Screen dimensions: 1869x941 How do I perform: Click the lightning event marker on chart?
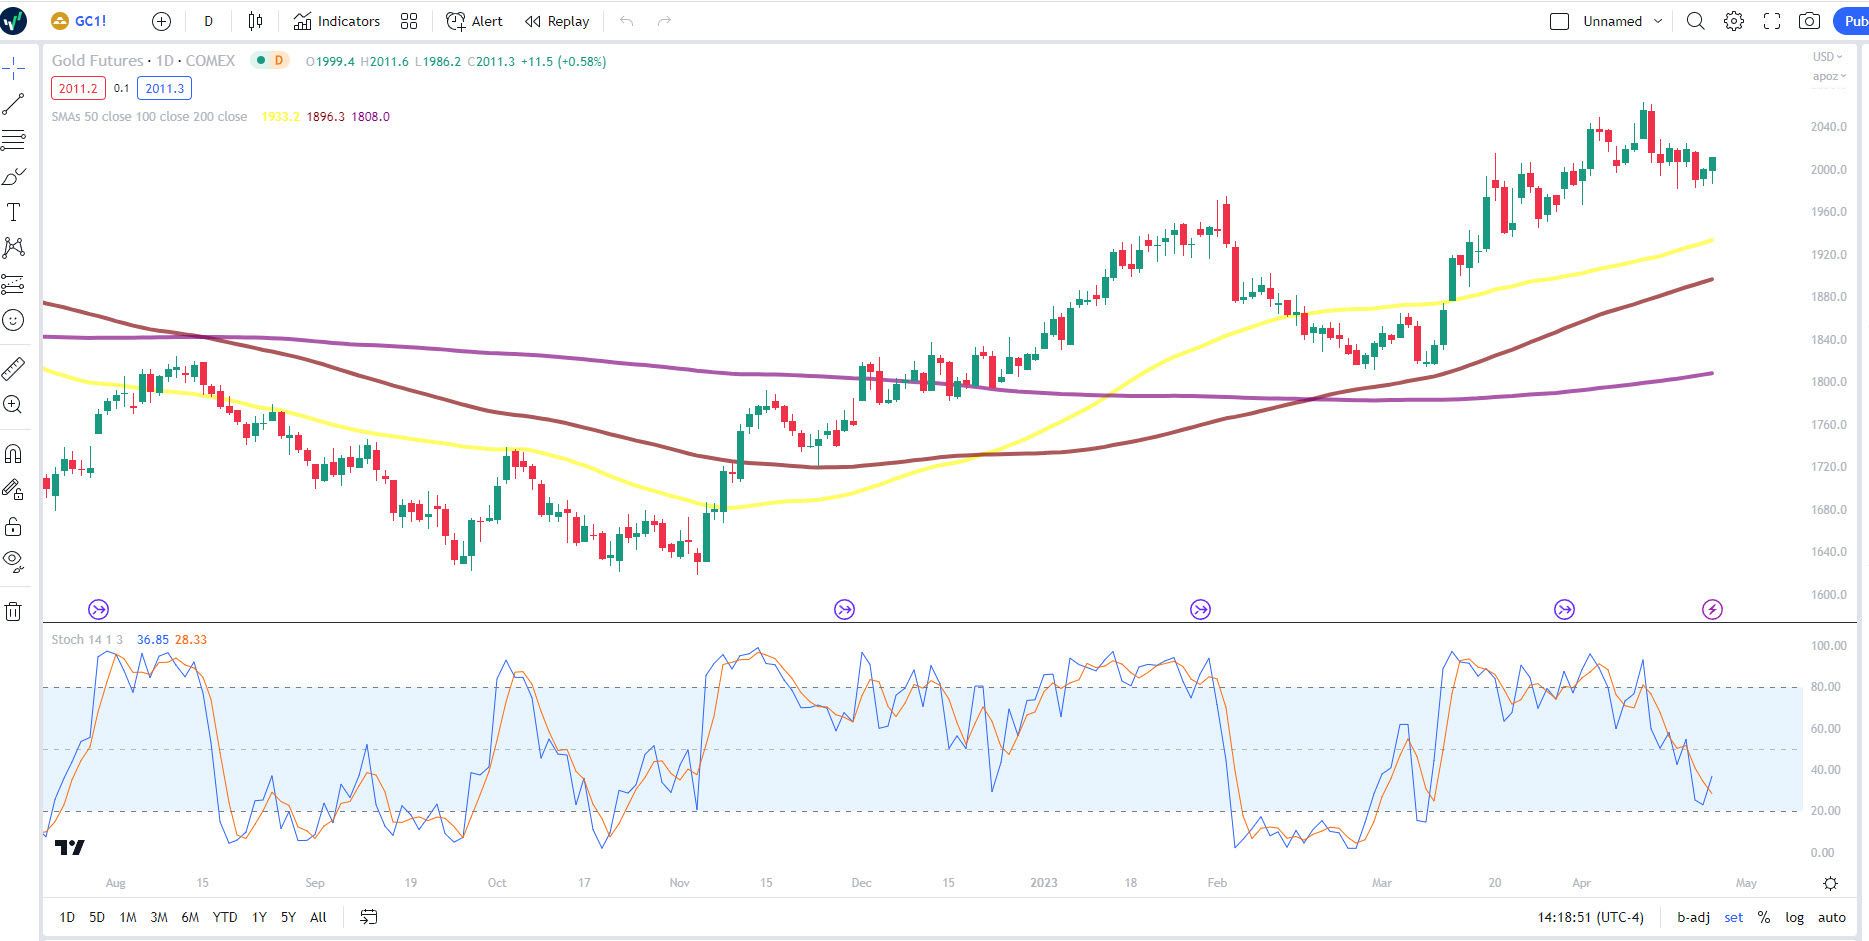point(1712,609)
